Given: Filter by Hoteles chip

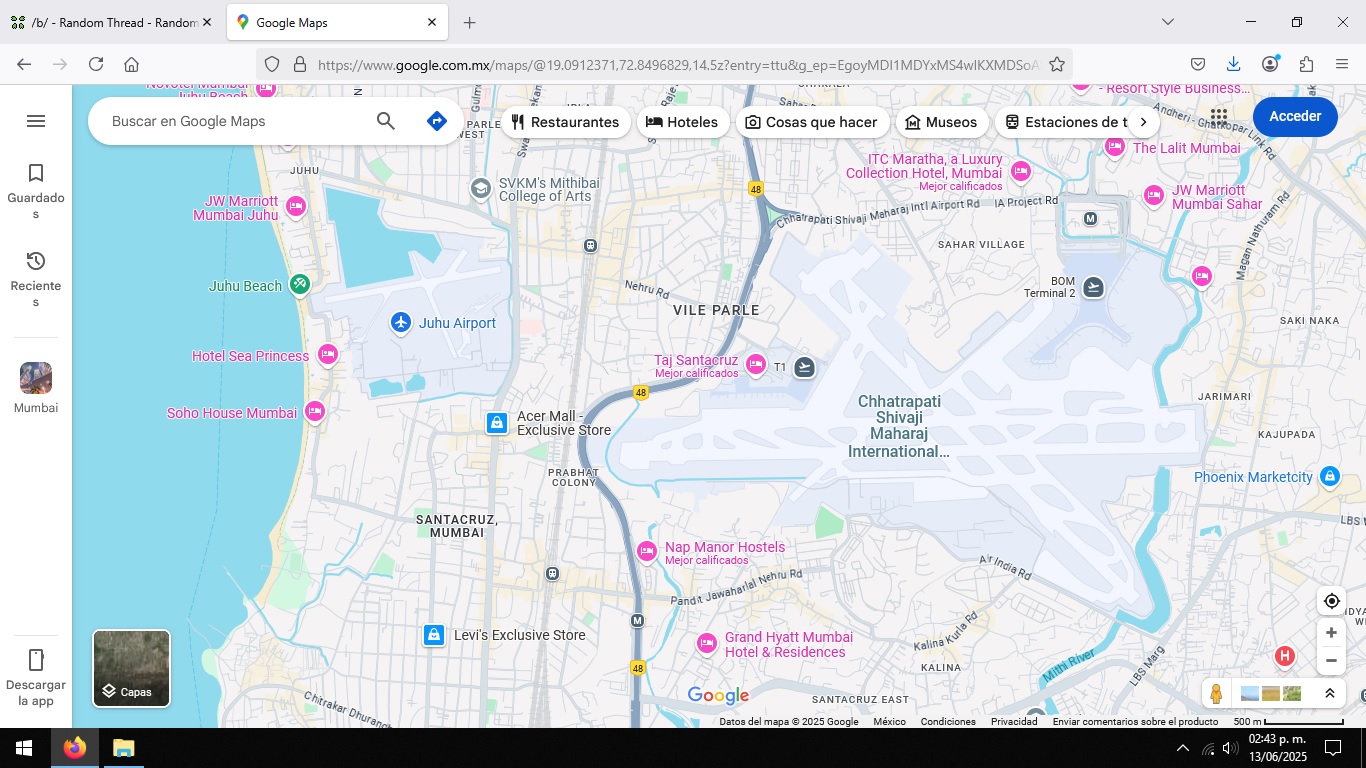Looking at the screenshot, I should (682, 122).
